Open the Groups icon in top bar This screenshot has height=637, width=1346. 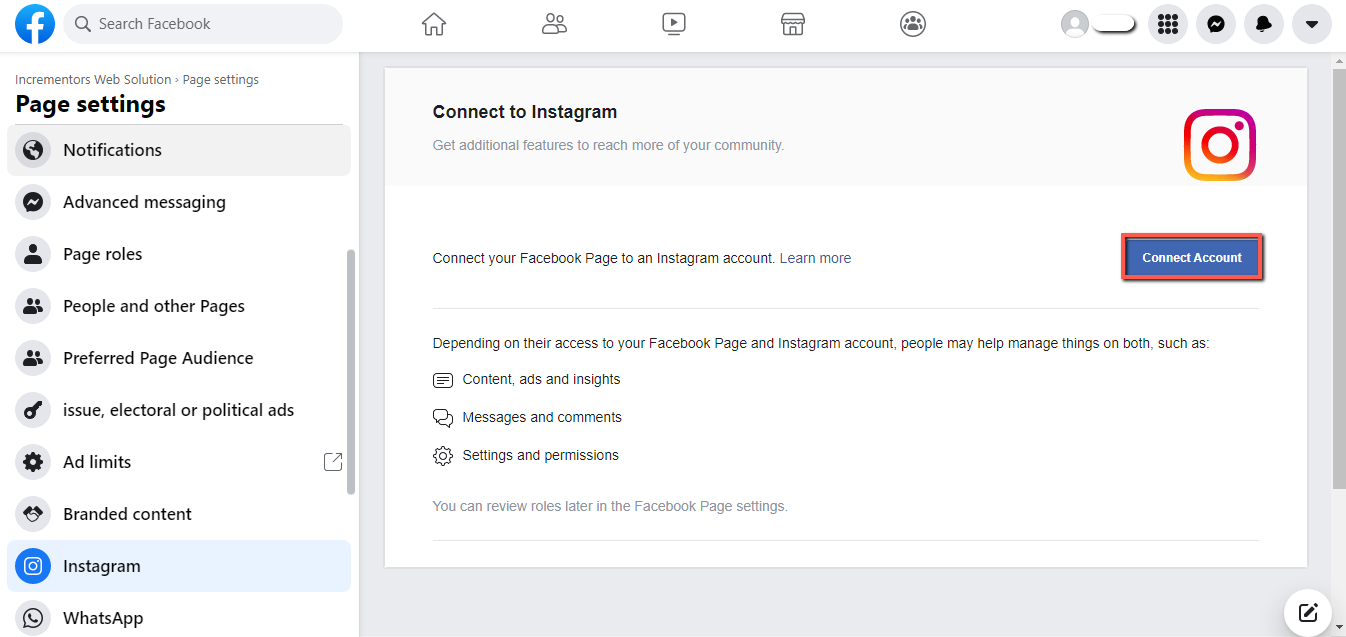point(913,24)
